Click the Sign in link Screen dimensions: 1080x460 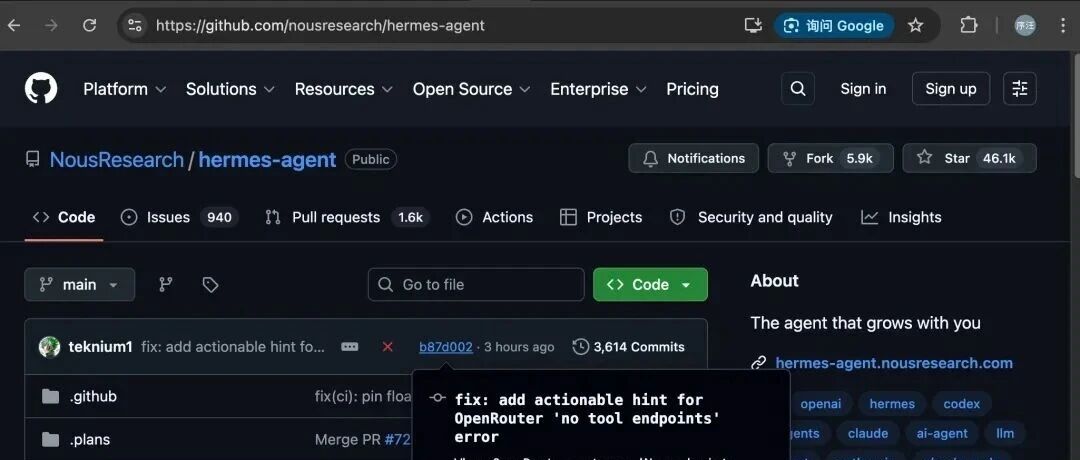point(863,89)
